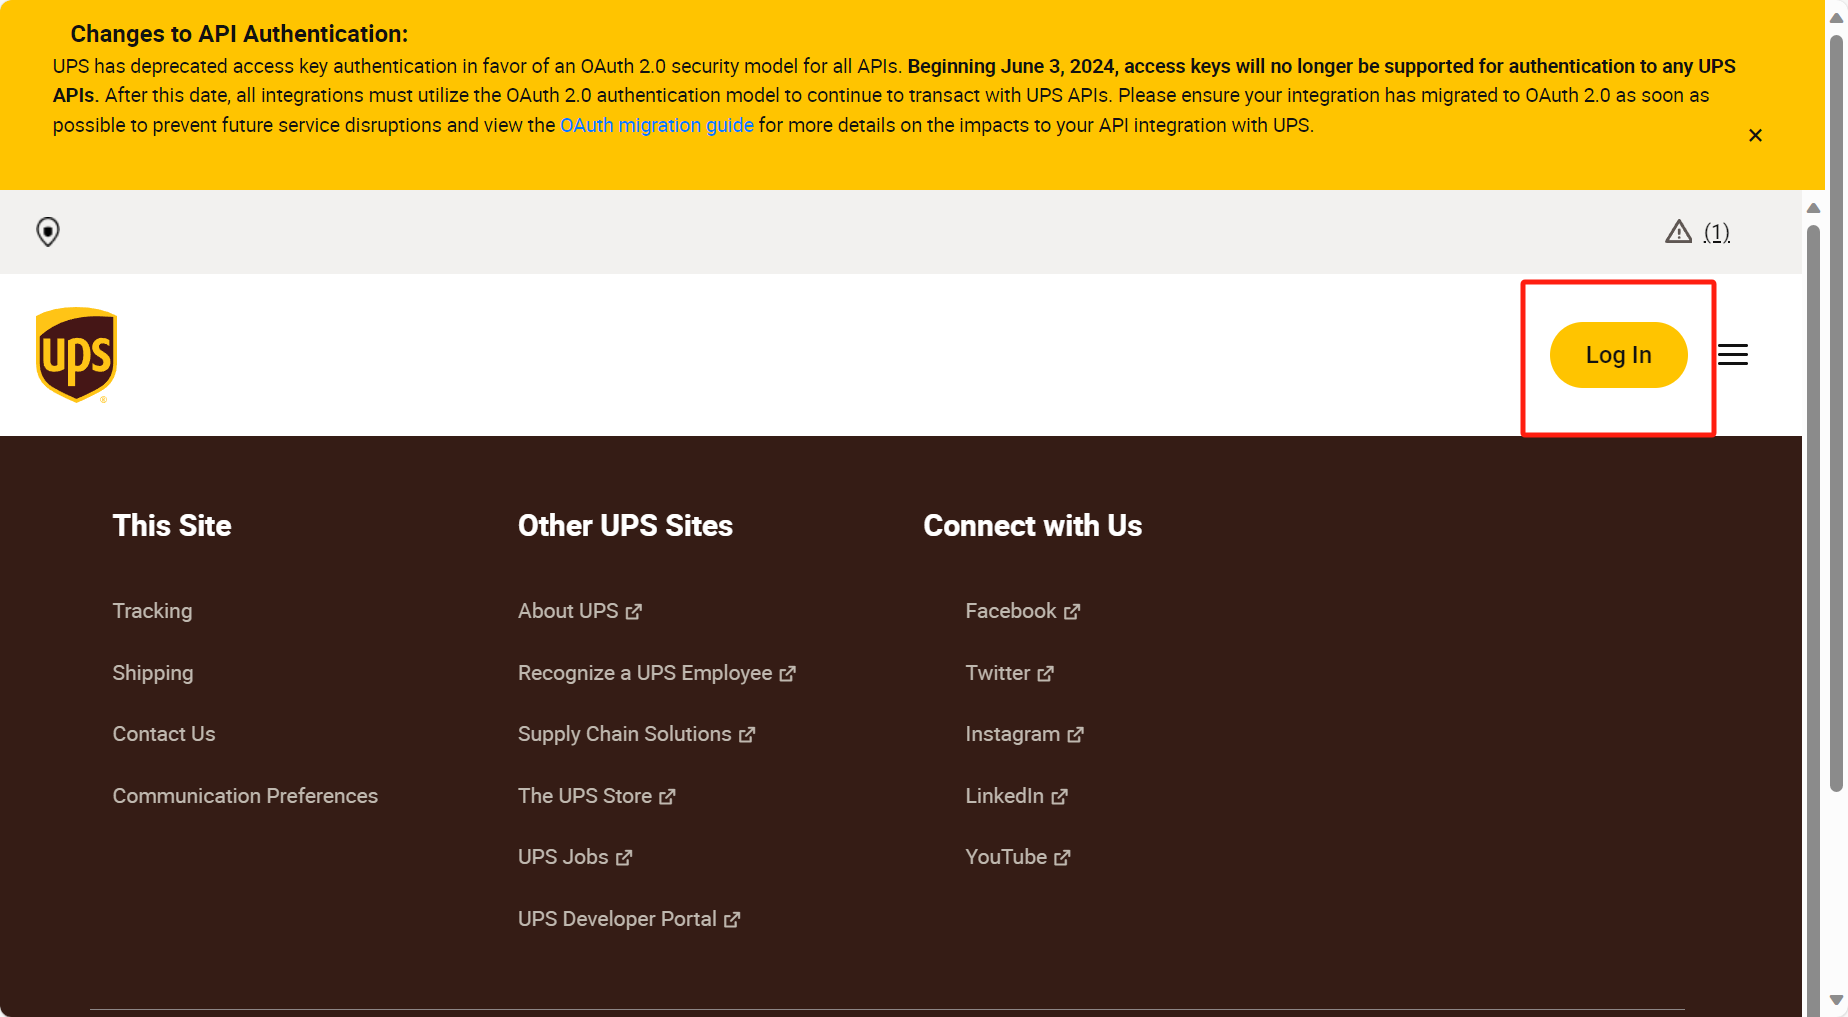This screenshot has width=1848, height=1017.
Task: Click the external-link icon beside YouTube
Action: point(1063,857)
